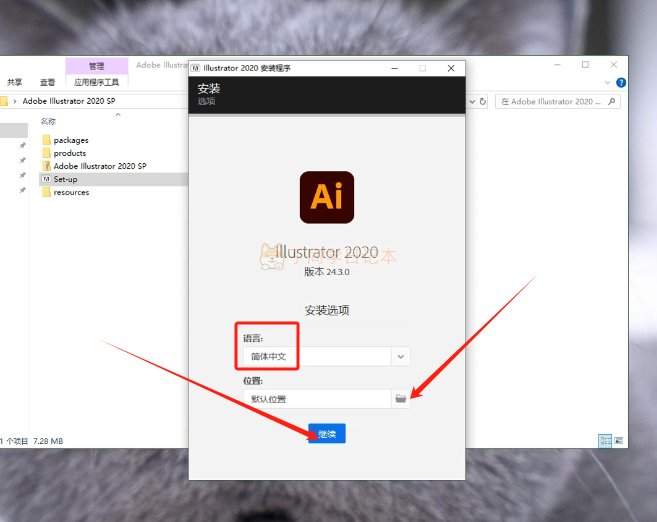Image resolution: width=657 pixels, height=522 pixels.
Task: Close the Illustrator 2020 installer window
Action: point(451,68)
